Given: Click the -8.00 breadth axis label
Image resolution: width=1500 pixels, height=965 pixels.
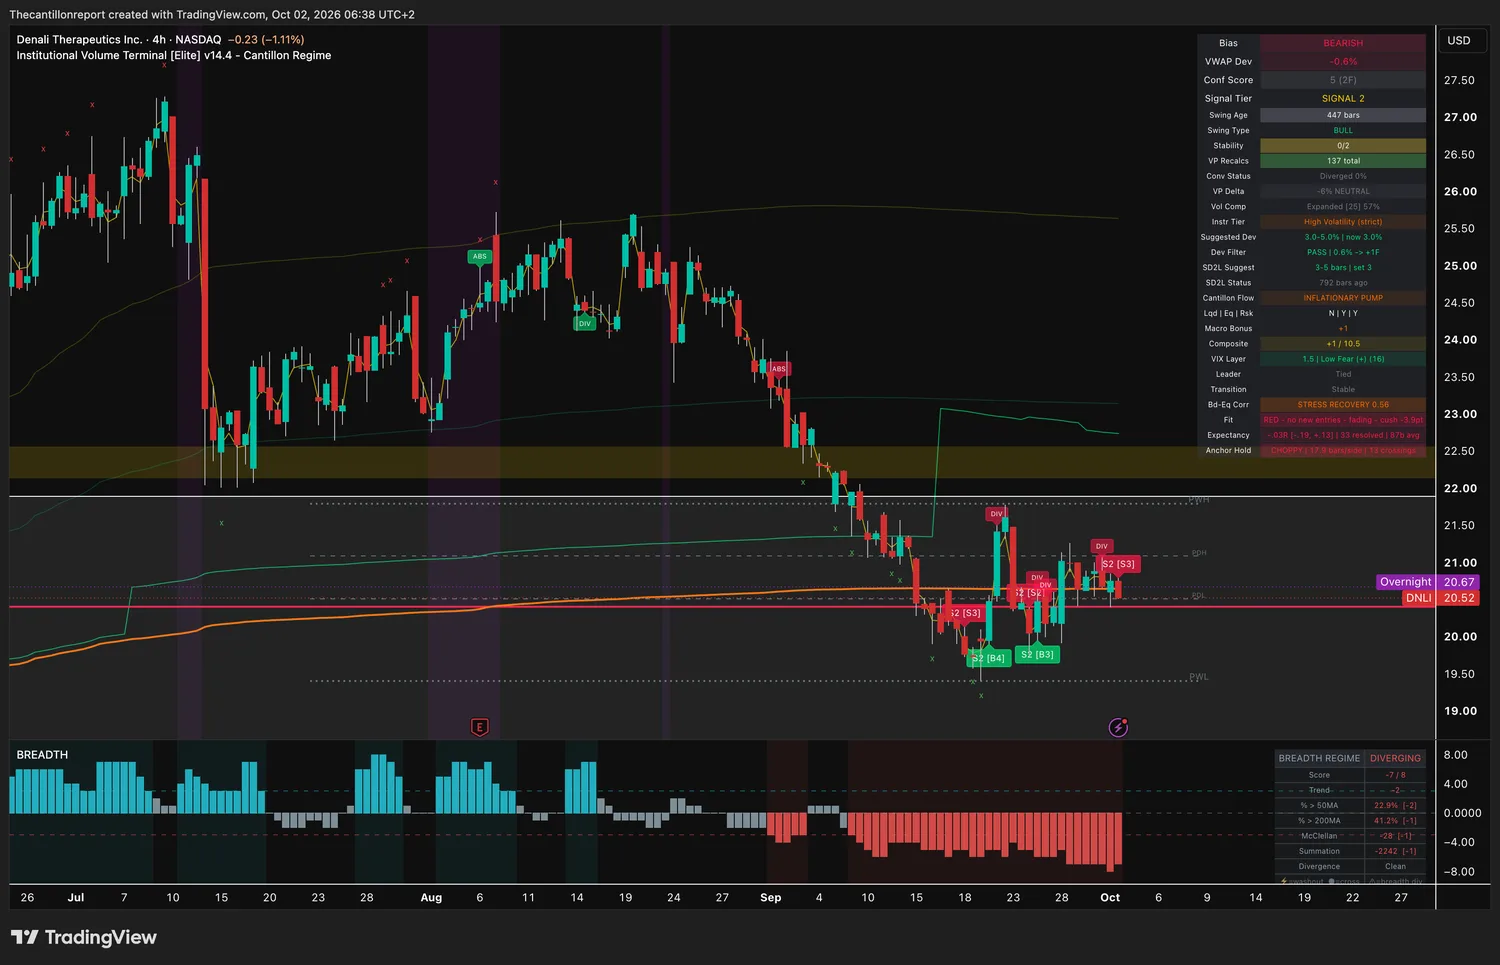Looking at the screenshot, I should pyautogui.click(x=1458, y=872).
